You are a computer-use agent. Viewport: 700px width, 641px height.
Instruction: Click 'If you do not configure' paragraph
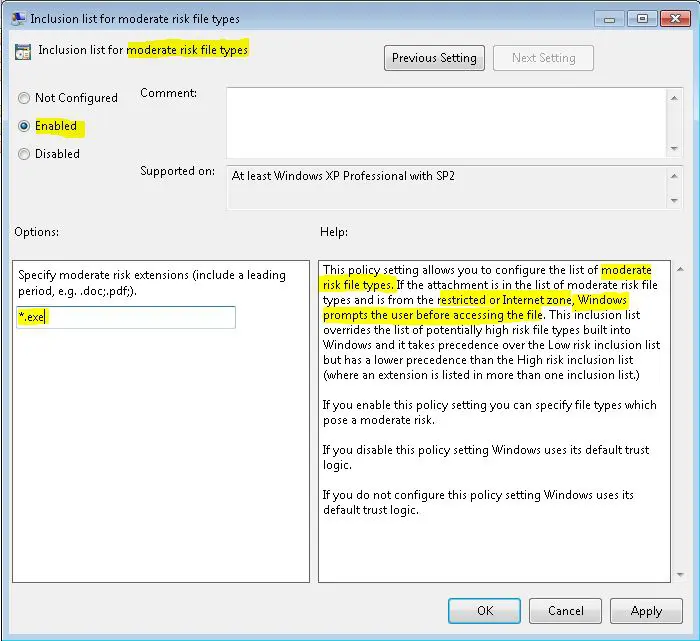pos(478,503)
